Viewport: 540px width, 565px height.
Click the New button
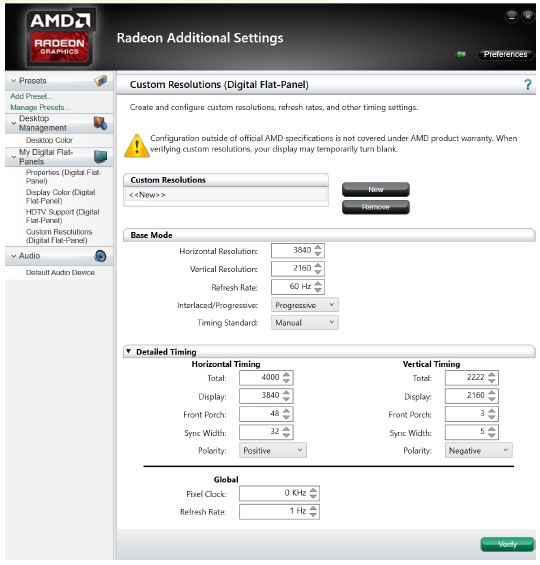click(x=376, y=189)
